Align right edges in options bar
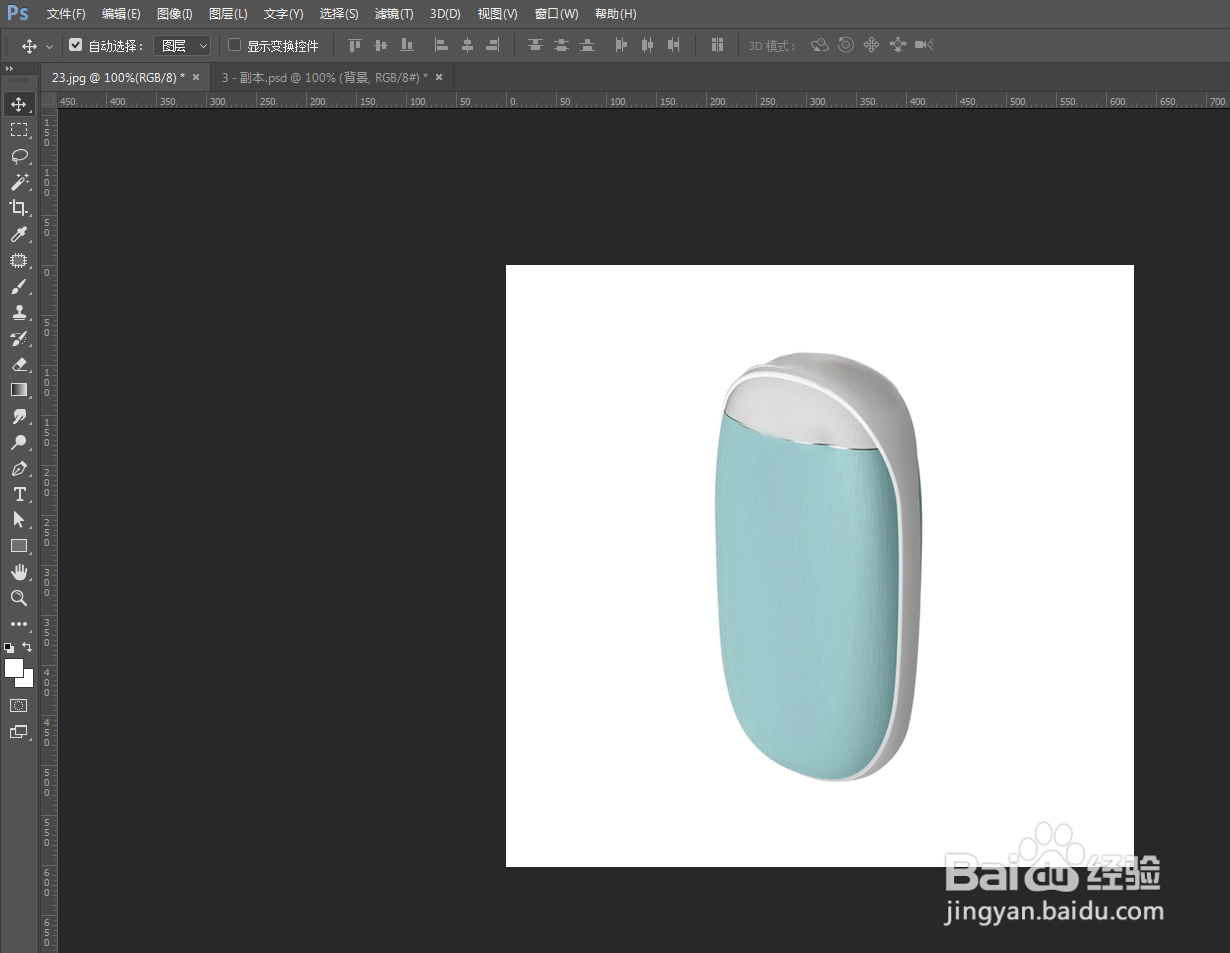The image size is (1230, 953). pos(493,45)
